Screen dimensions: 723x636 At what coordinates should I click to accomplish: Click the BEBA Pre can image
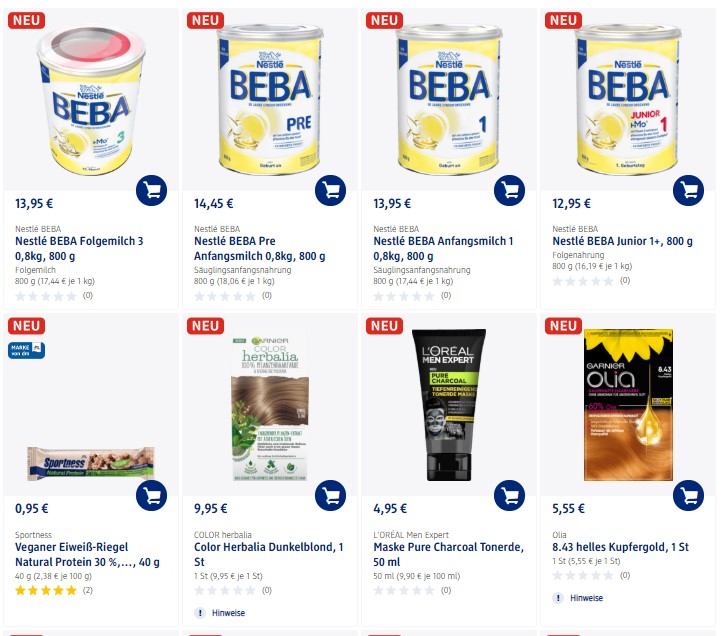tap(270, 99)
